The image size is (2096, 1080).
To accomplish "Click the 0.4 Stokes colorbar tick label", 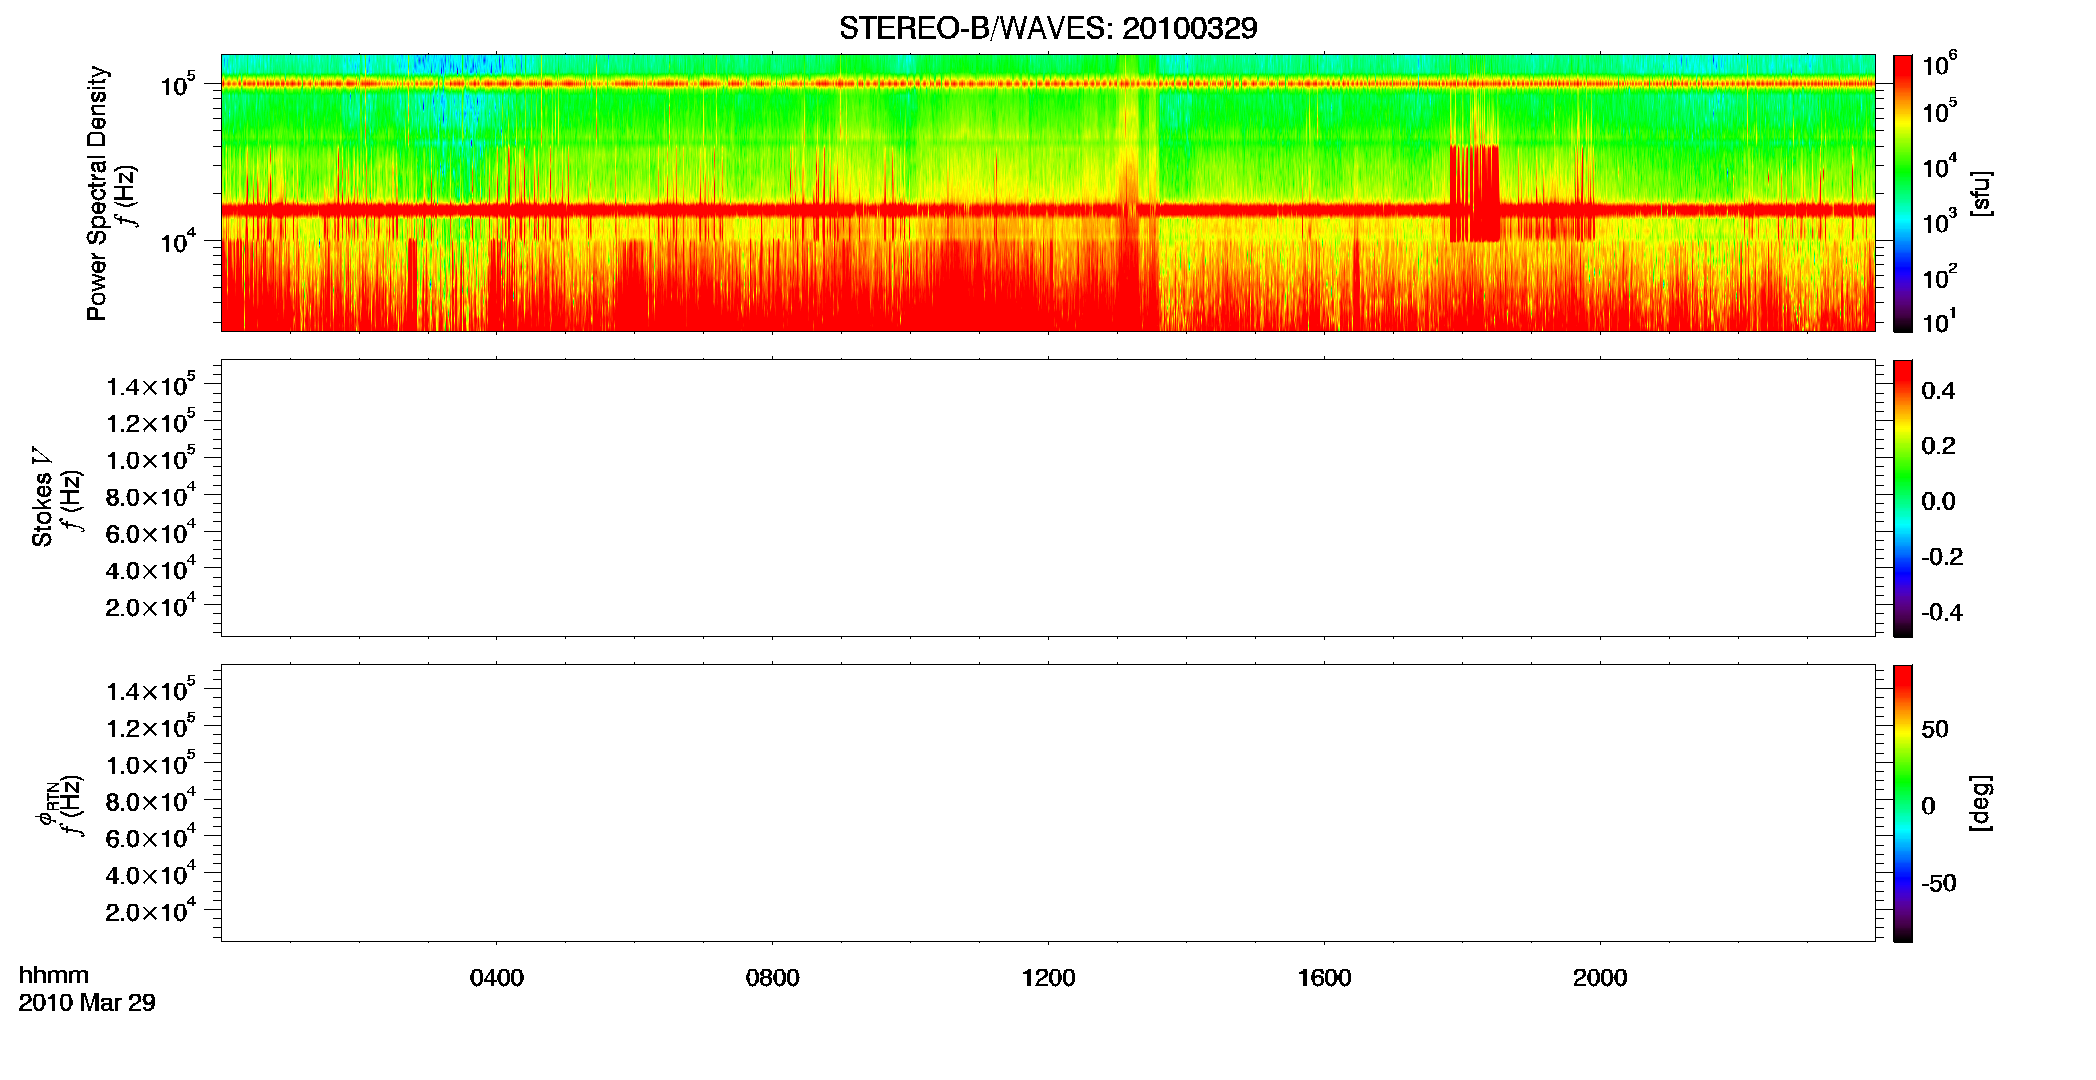I will [1938, 391].
